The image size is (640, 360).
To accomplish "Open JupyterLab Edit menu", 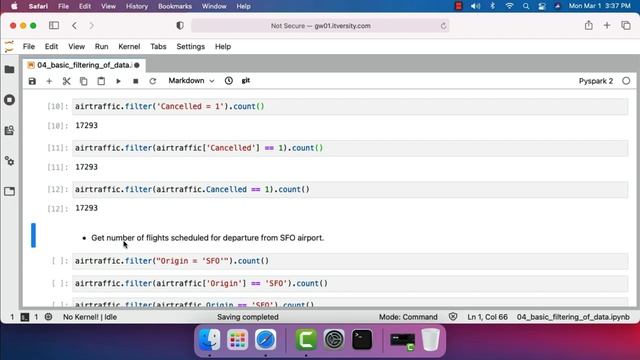I will click(51, 47).
